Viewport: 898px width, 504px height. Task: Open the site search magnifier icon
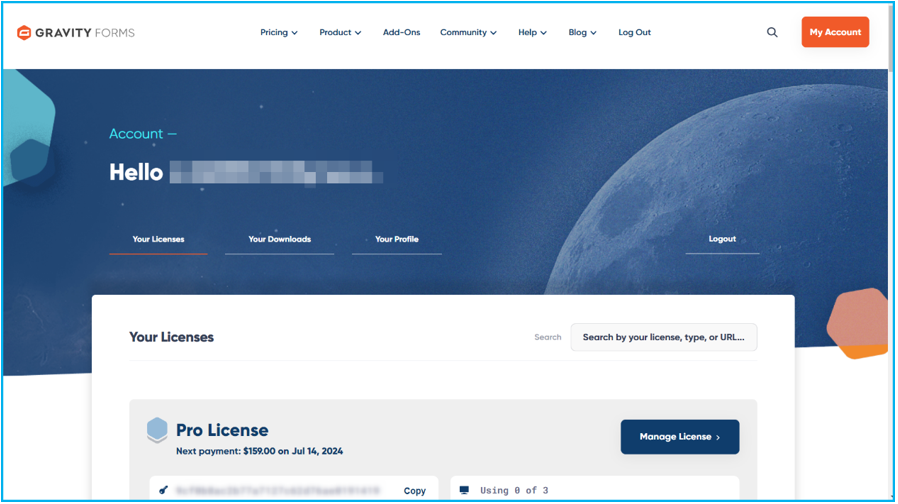tap(772, 32)
